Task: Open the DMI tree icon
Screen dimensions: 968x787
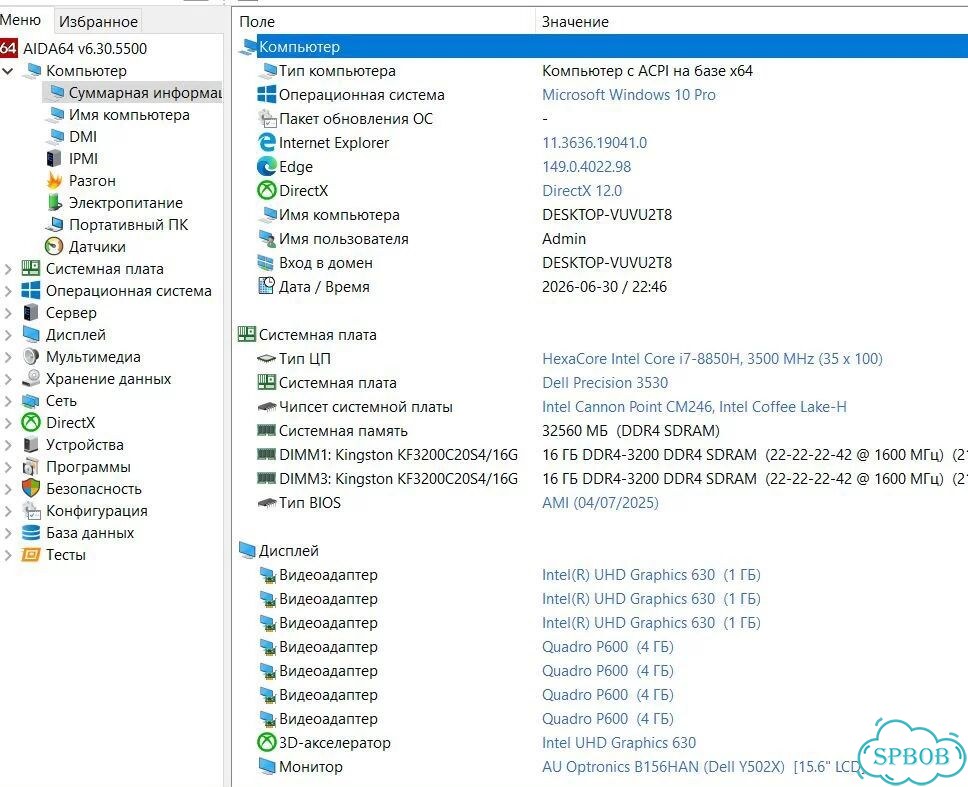Action: pyautogui.click(x=57, y=136)
